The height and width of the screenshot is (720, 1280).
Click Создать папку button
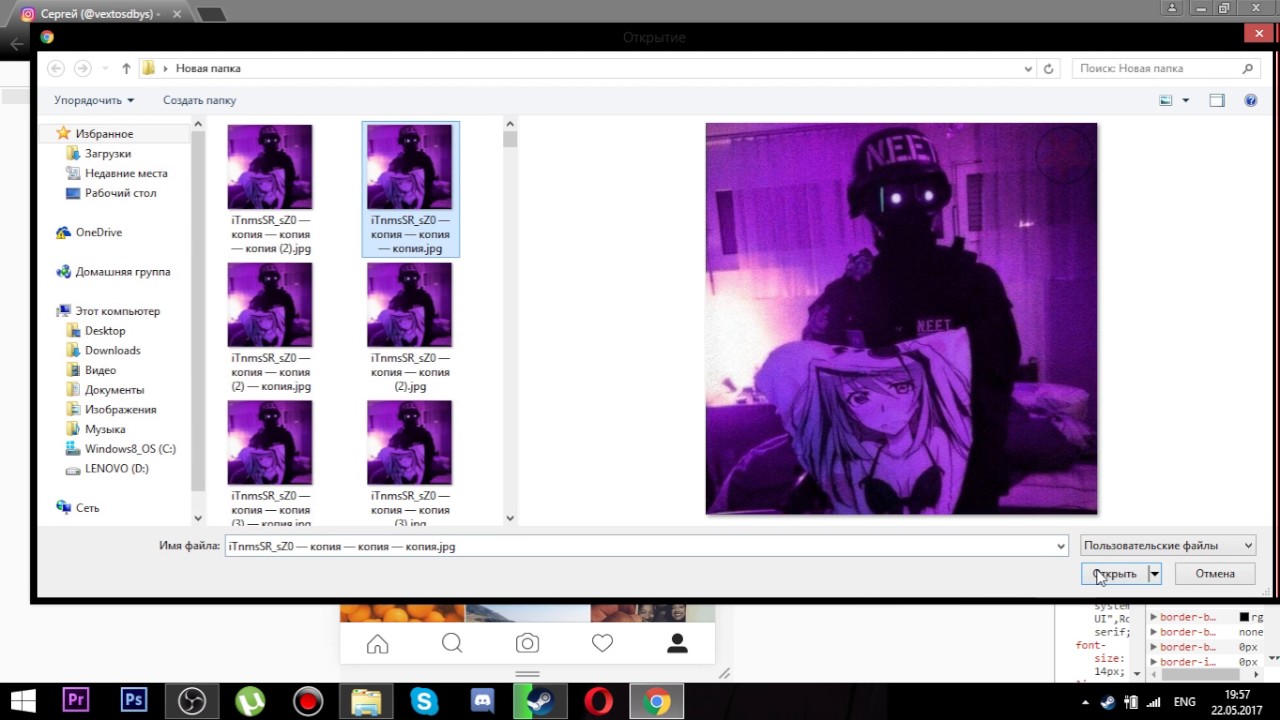(199, 100)
